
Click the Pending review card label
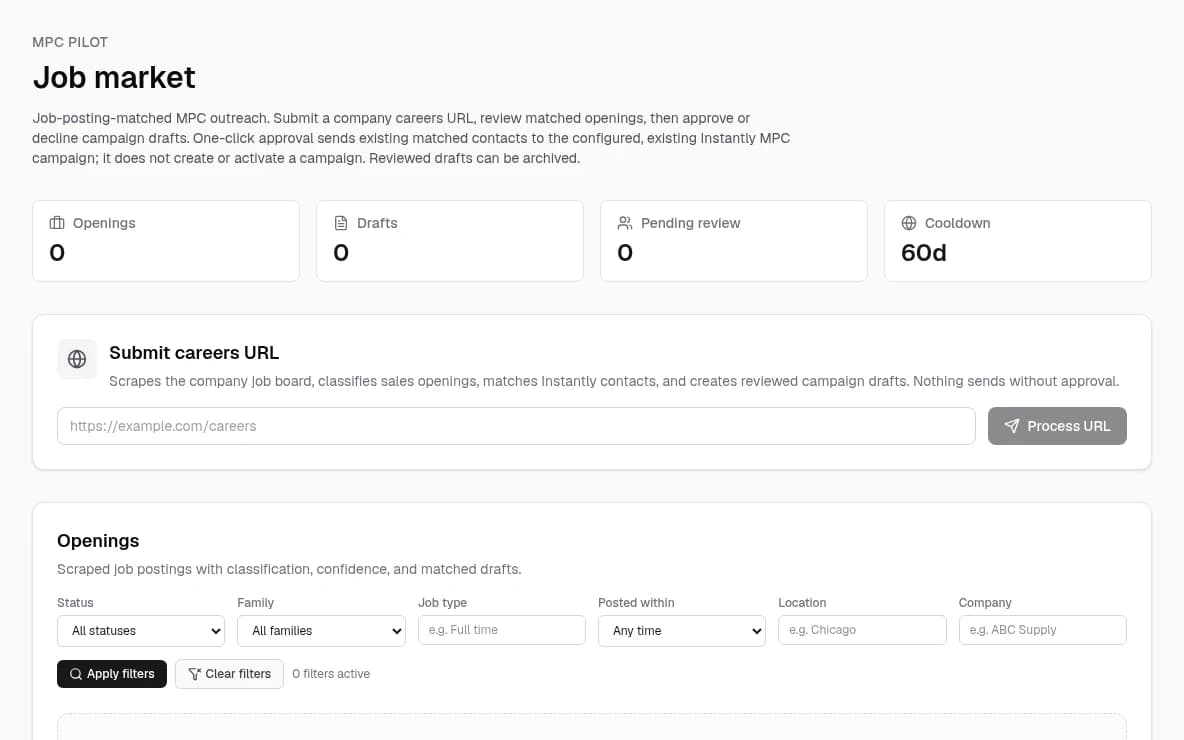690,223
